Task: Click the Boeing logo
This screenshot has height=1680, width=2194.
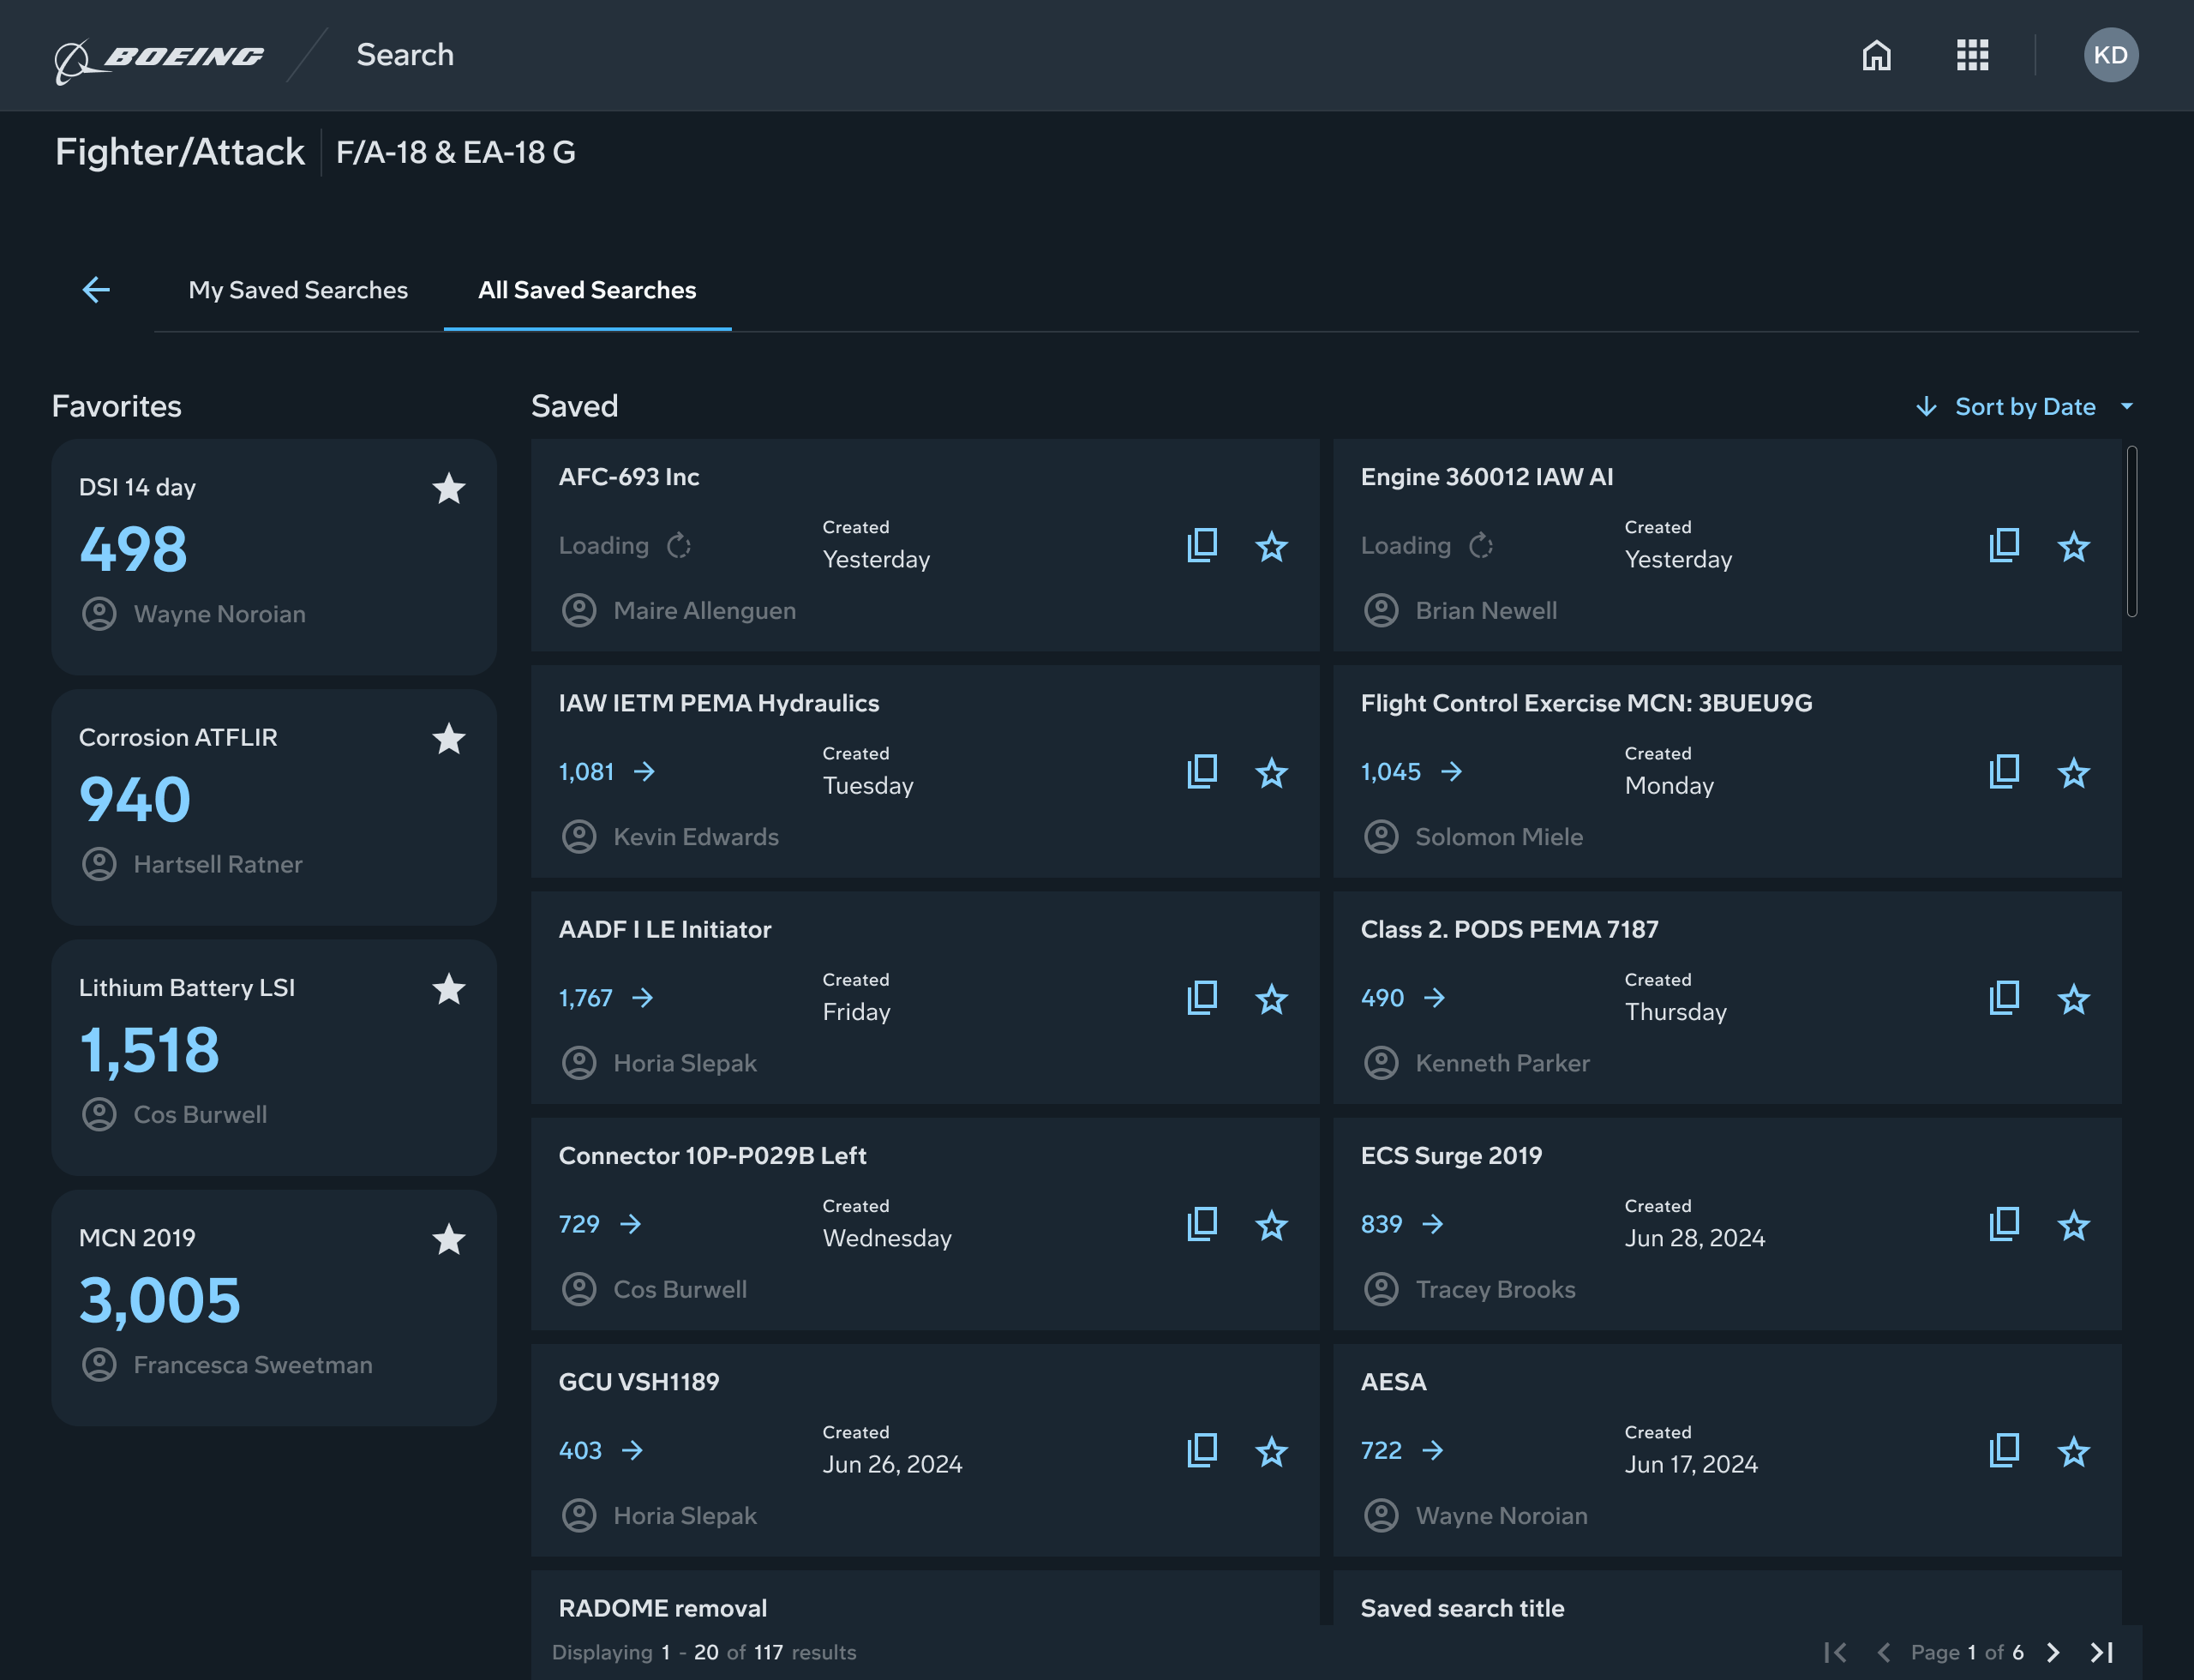Action: point(159,59)
